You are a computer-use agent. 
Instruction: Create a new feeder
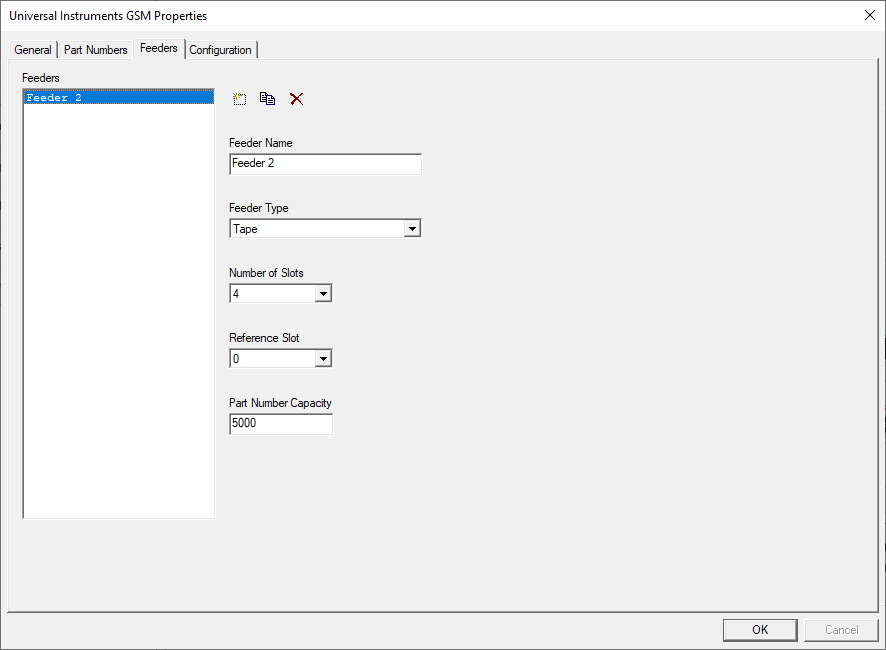tap(239, 98)
